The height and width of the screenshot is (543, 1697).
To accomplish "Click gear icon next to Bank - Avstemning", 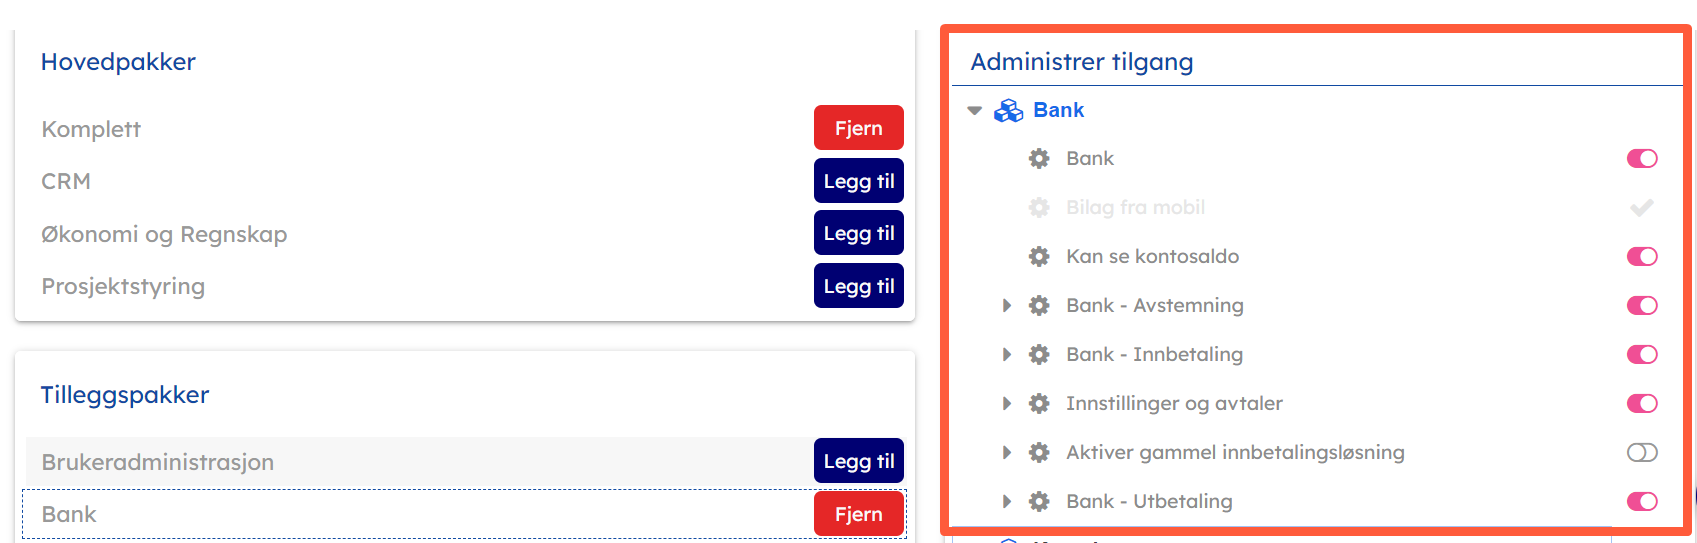I will pyautogui.click(x=1039, y=306).
